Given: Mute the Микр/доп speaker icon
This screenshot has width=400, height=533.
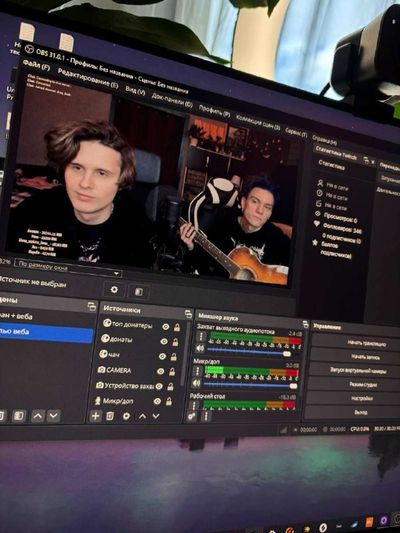Looking at the screenshot, I should point(197,383).
